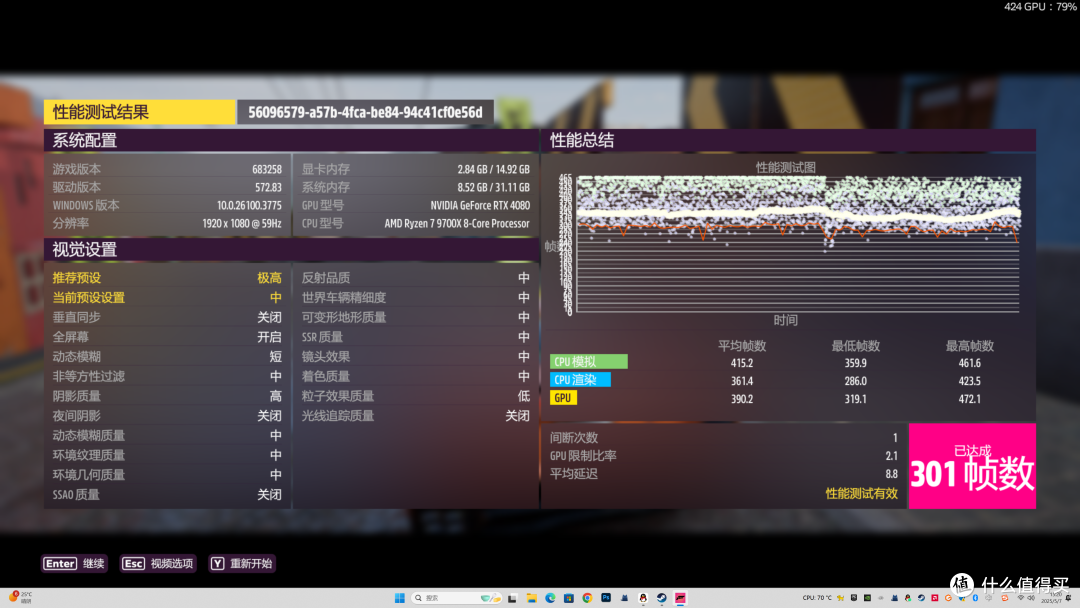Open the weather widget showing 25°C
This screenshot has height=608, width=1080.
tap(21, 597)
